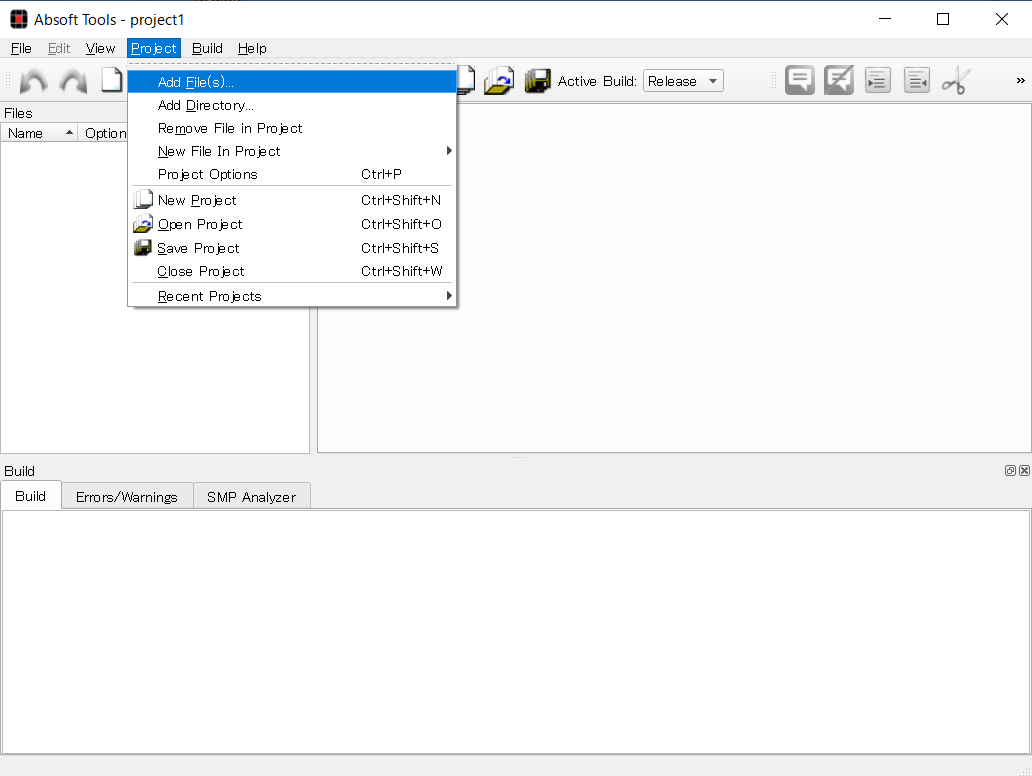
Task: Show hidden toolbar items with the chevron
Action: pyautogui.click(x=1020, y=80)
